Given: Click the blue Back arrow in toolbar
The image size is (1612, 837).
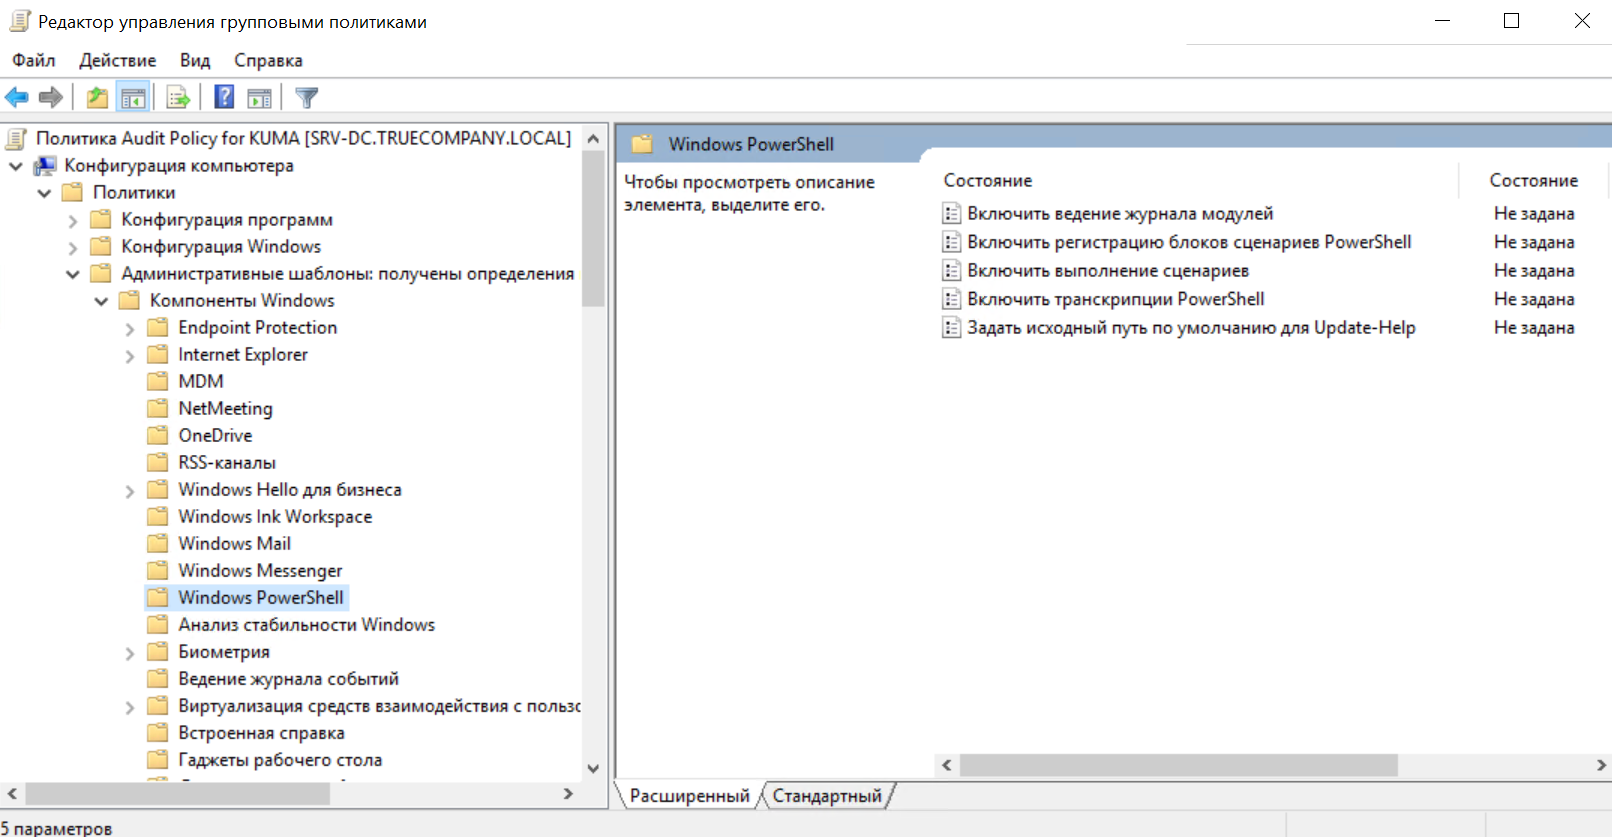Looking at the screenshot, I should [x=17, y=97].
